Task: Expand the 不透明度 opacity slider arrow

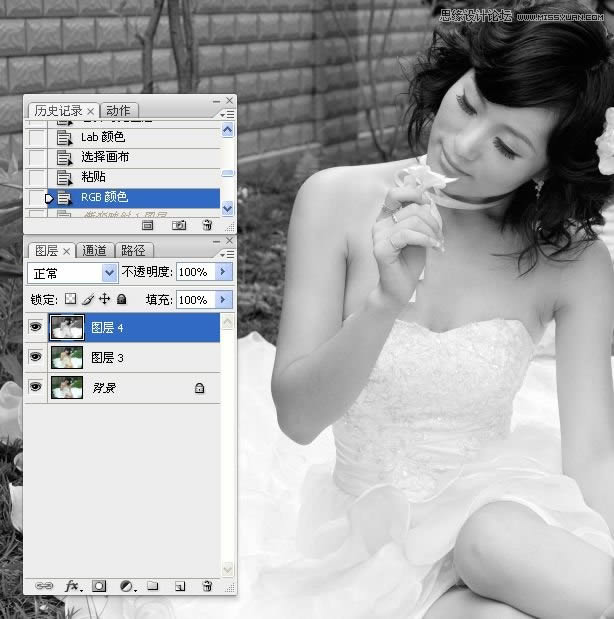Action: [223, 272]
